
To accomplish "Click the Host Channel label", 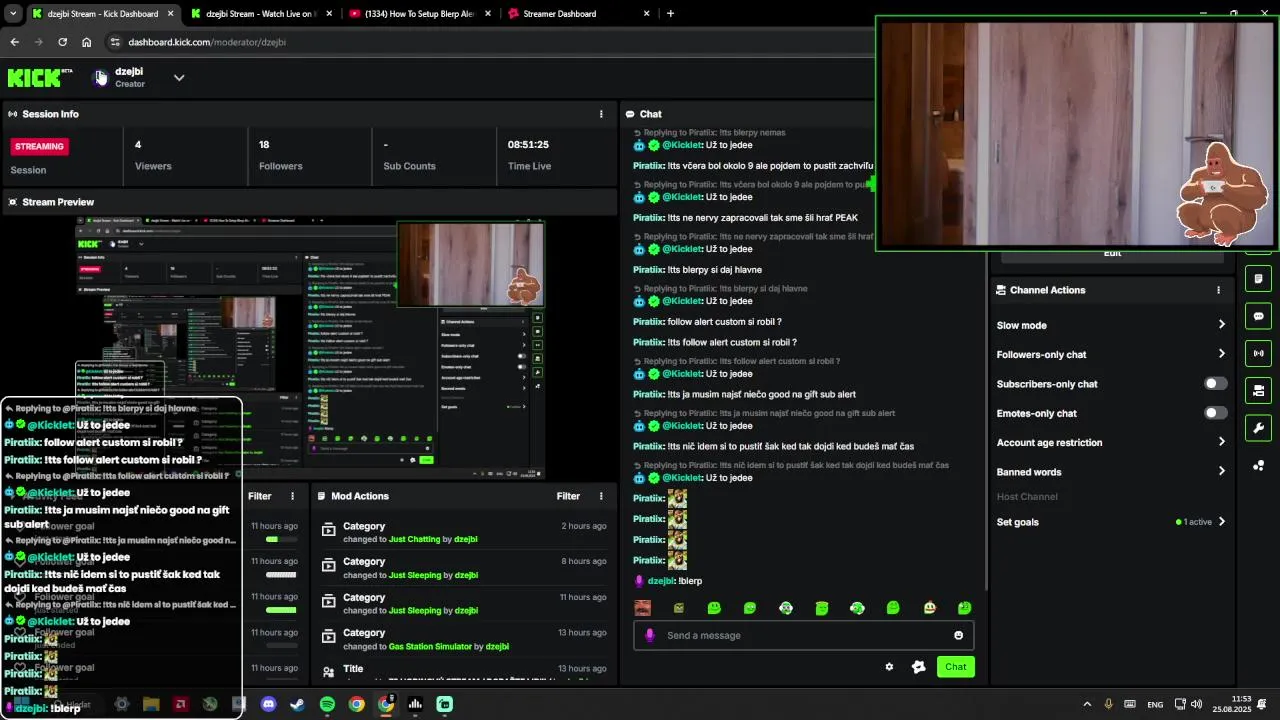I will coord(1027,497).
